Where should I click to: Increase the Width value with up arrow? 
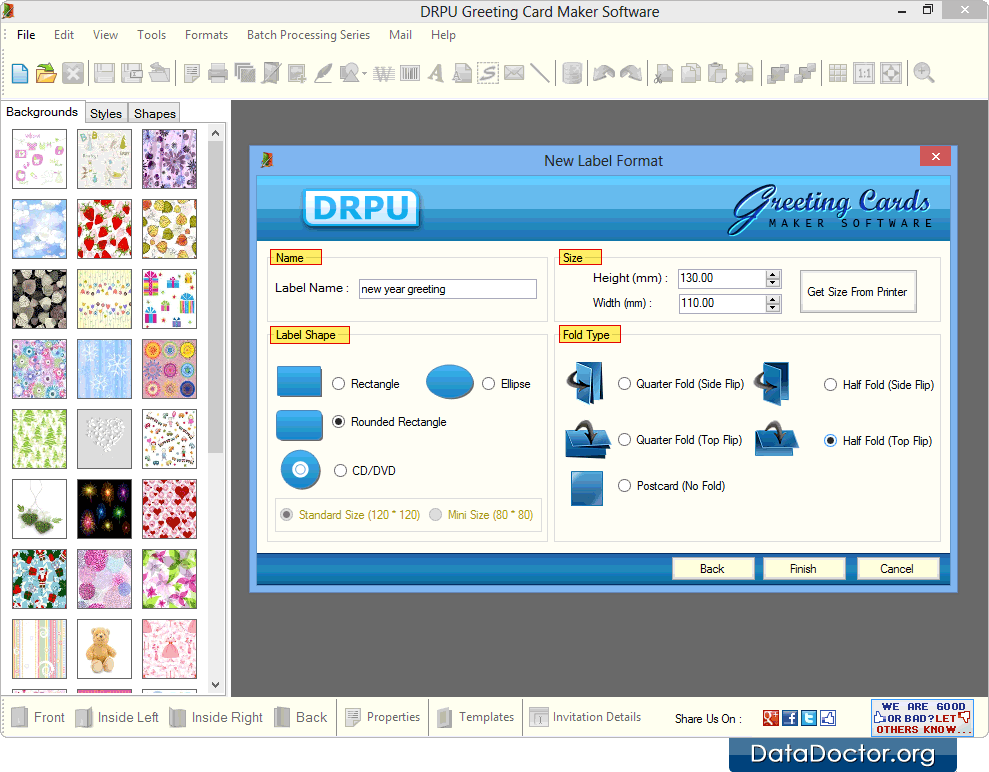click(x=773, y=300)
